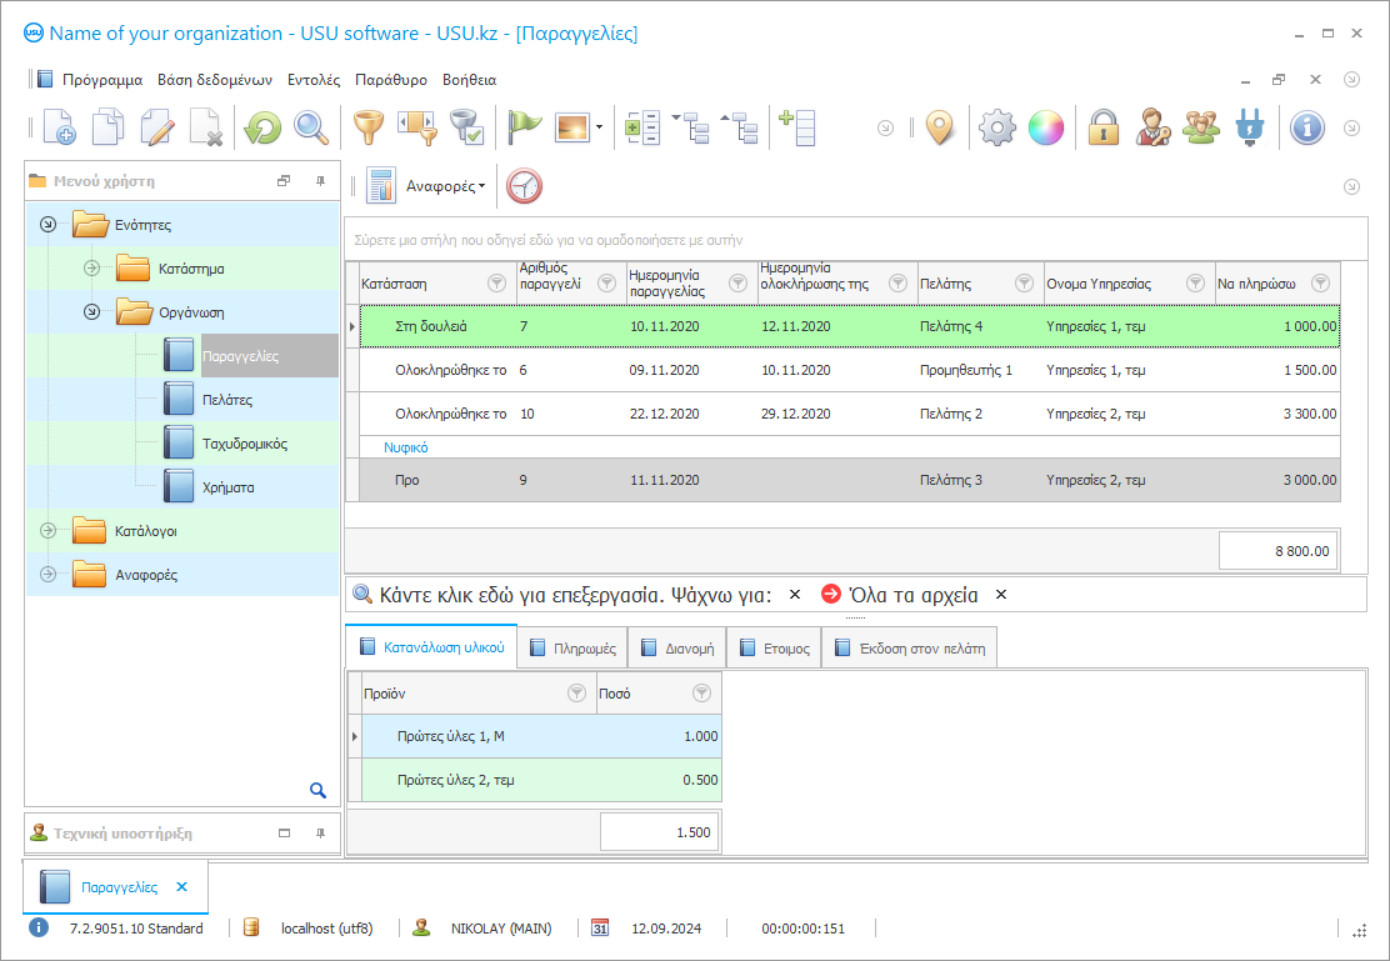
Task: Click the blue plug connection icon
Action: click(1250, 128)
